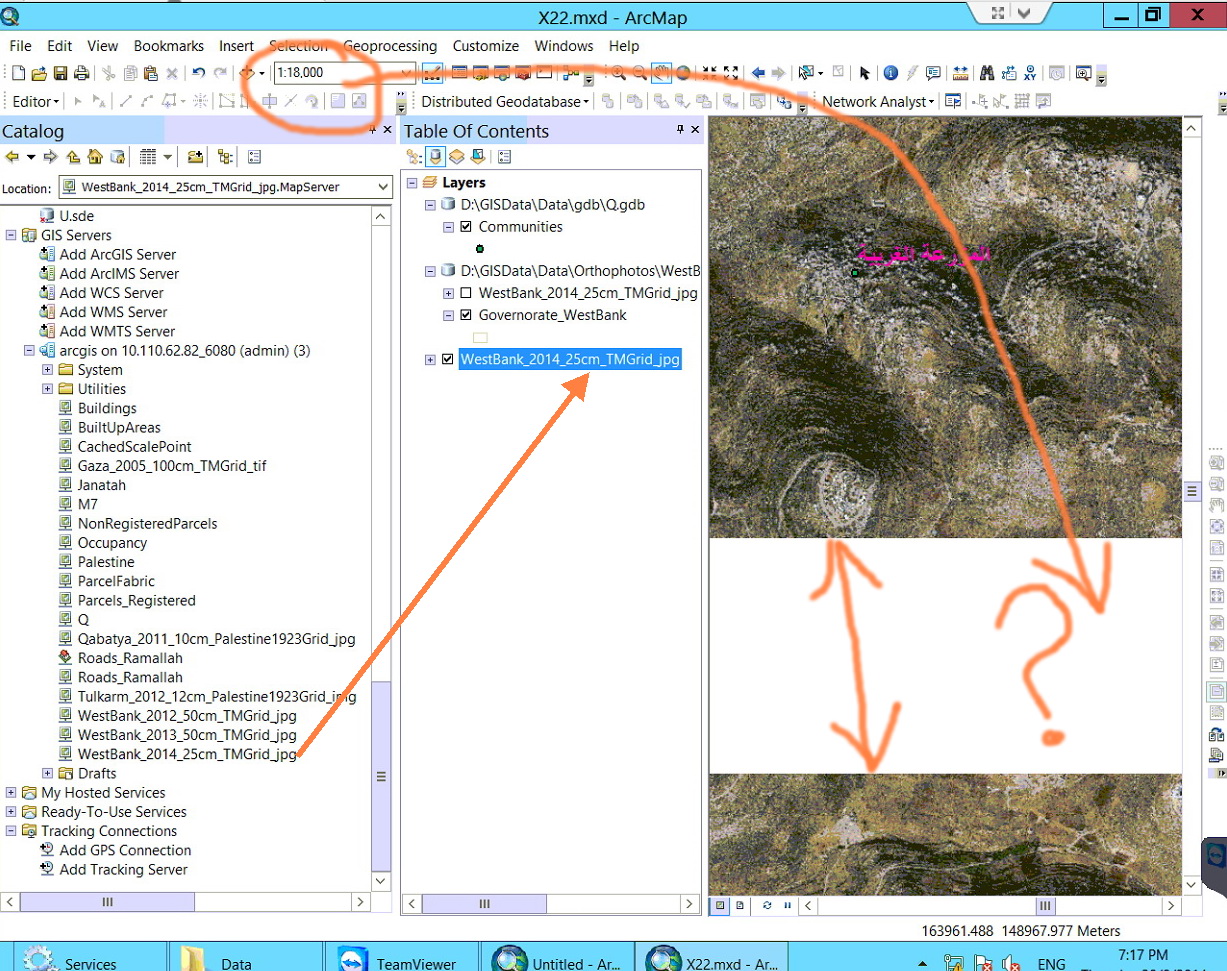Open the File menu
1227x971 pixels.
(20, 46)
